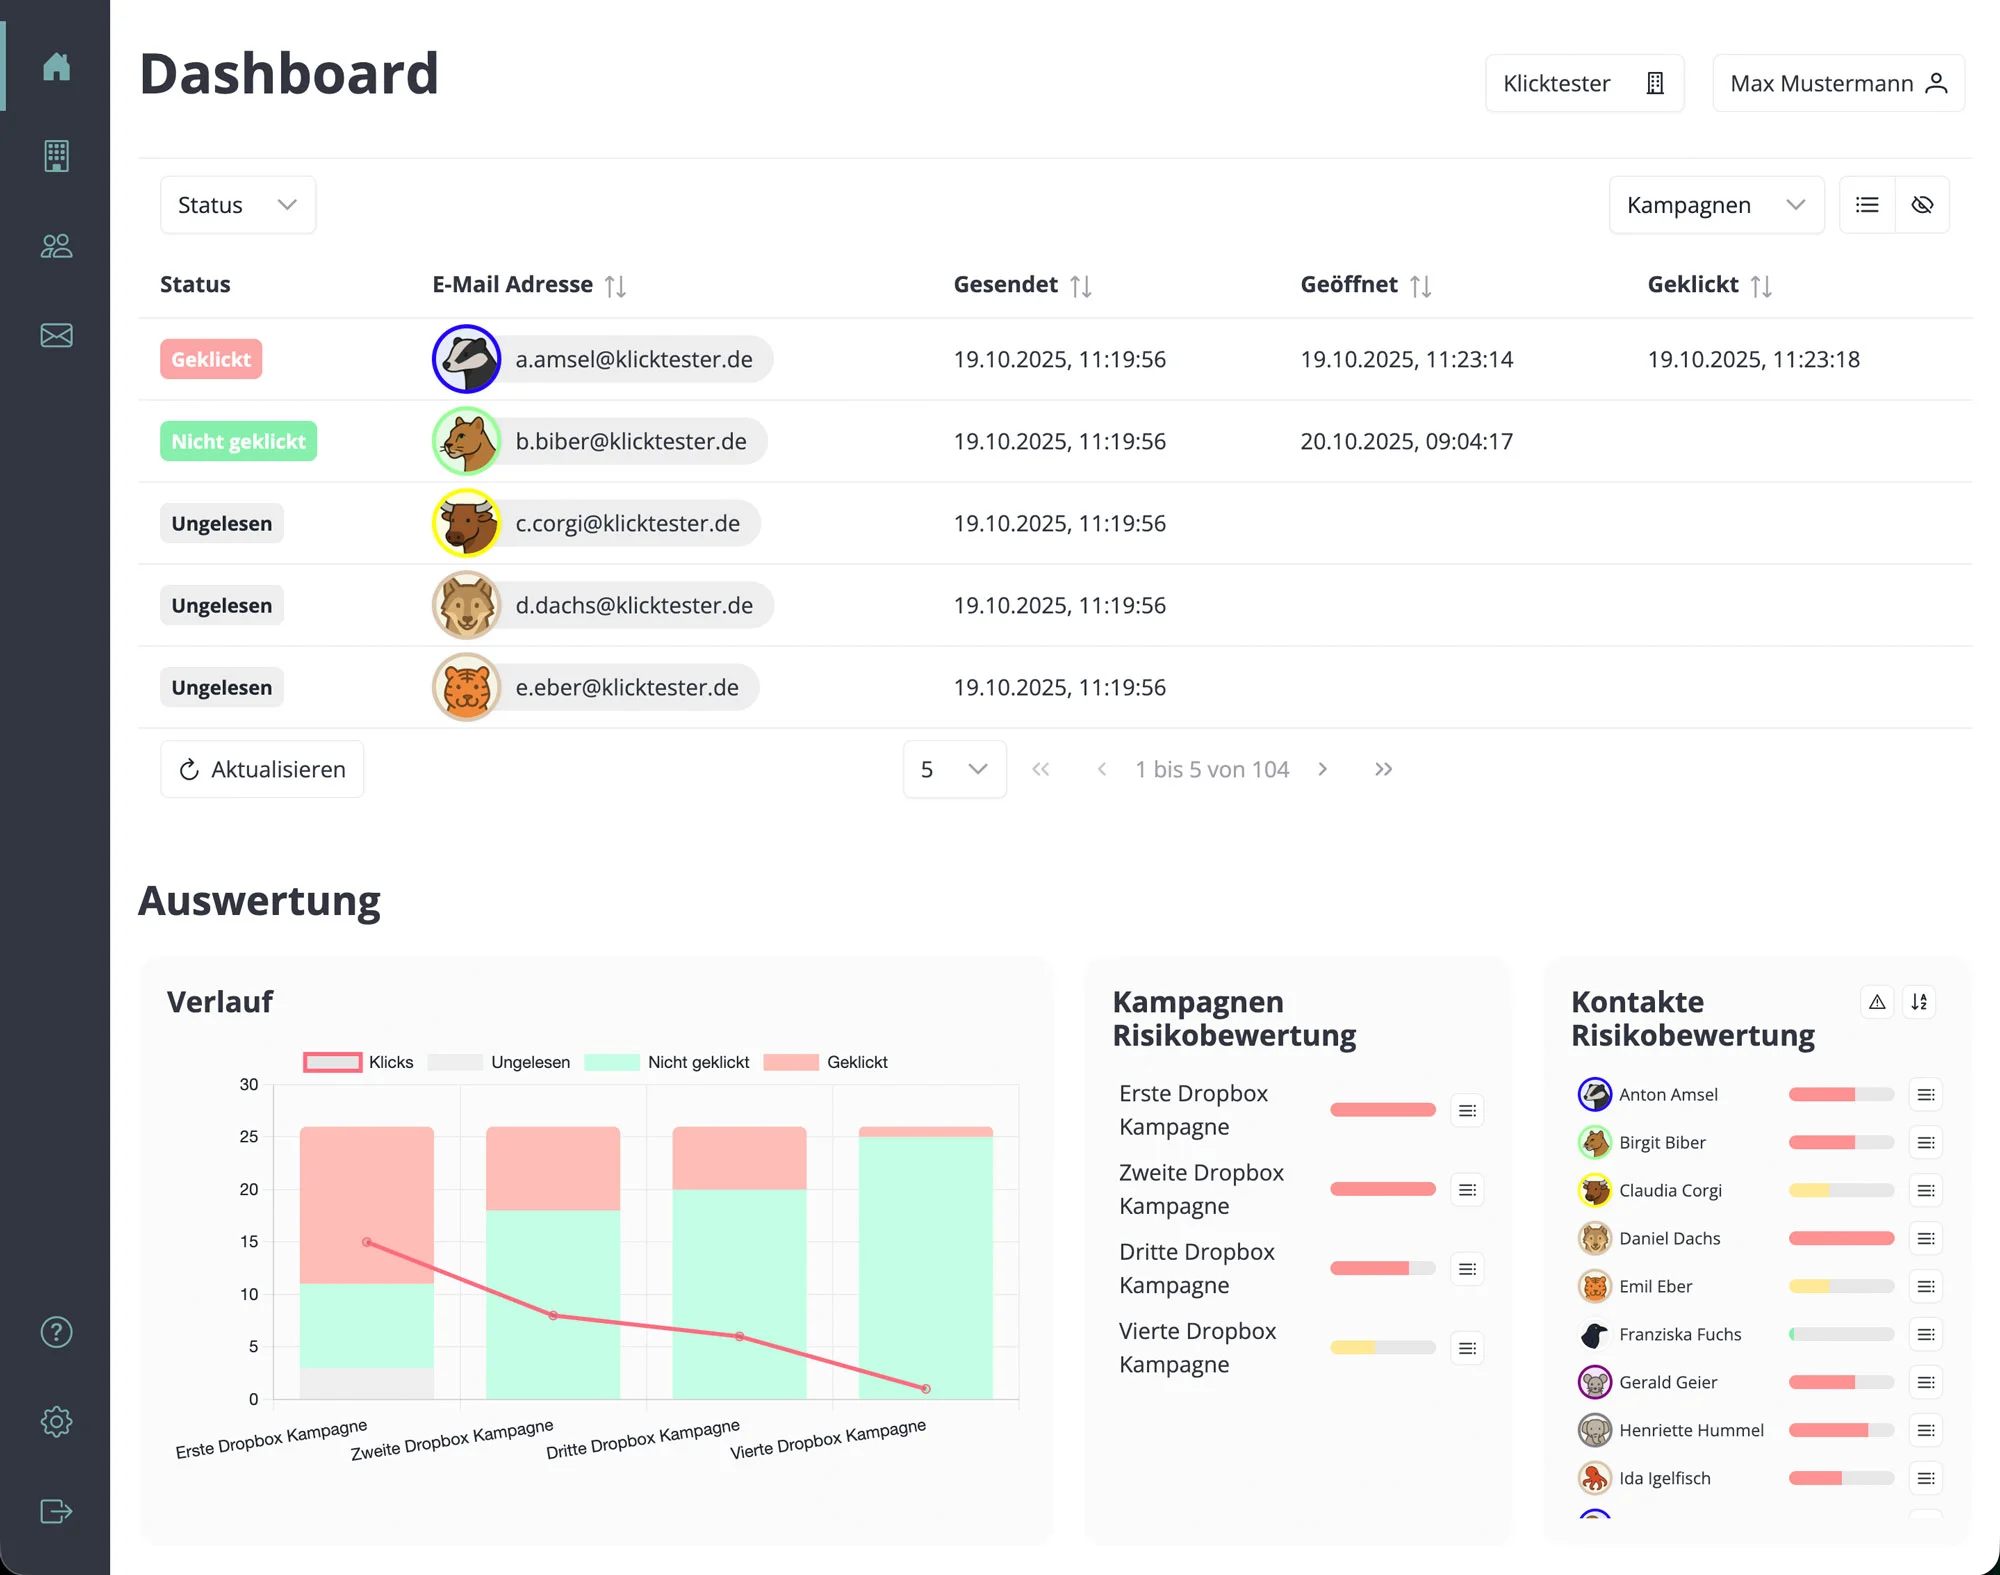Open the Dashboard home icon in sidebar

tap(56, 66)
